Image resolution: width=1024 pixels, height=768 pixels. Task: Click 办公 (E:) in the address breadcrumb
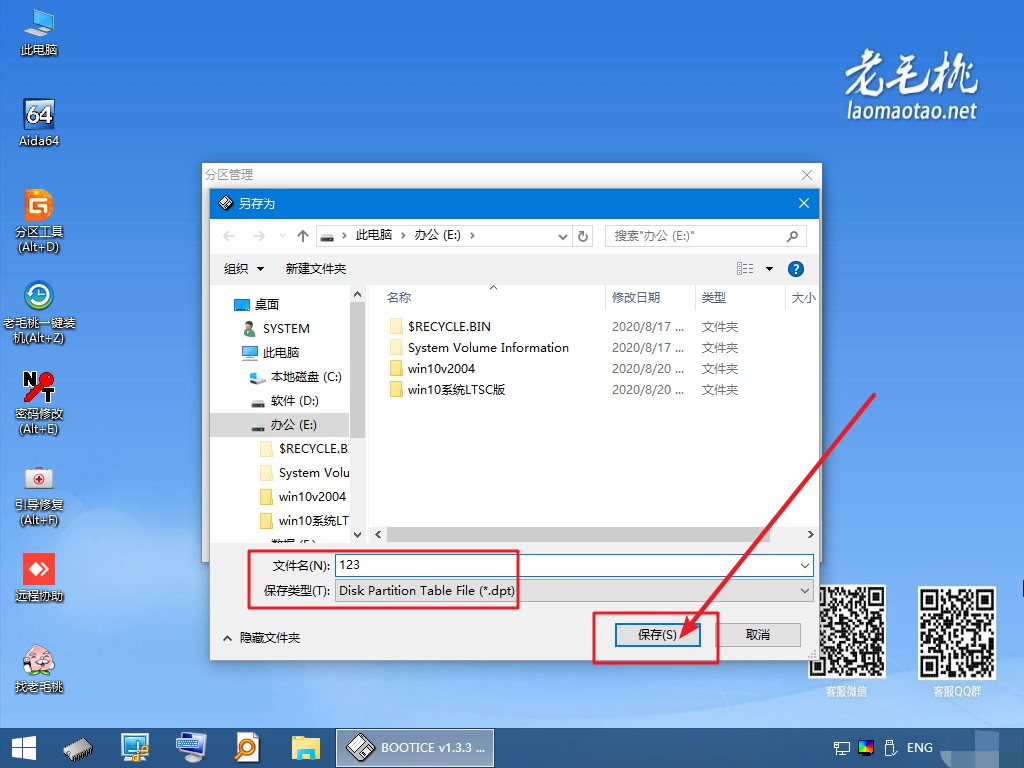(x=437, y=235)
